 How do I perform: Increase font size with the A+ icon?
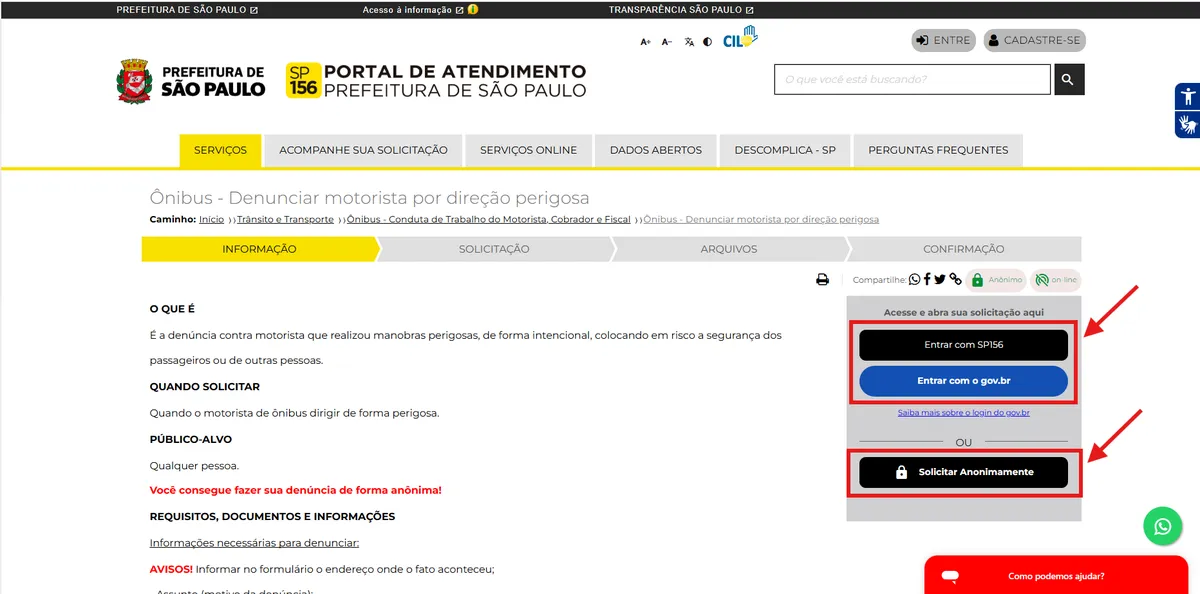click(x=646, y=41)
